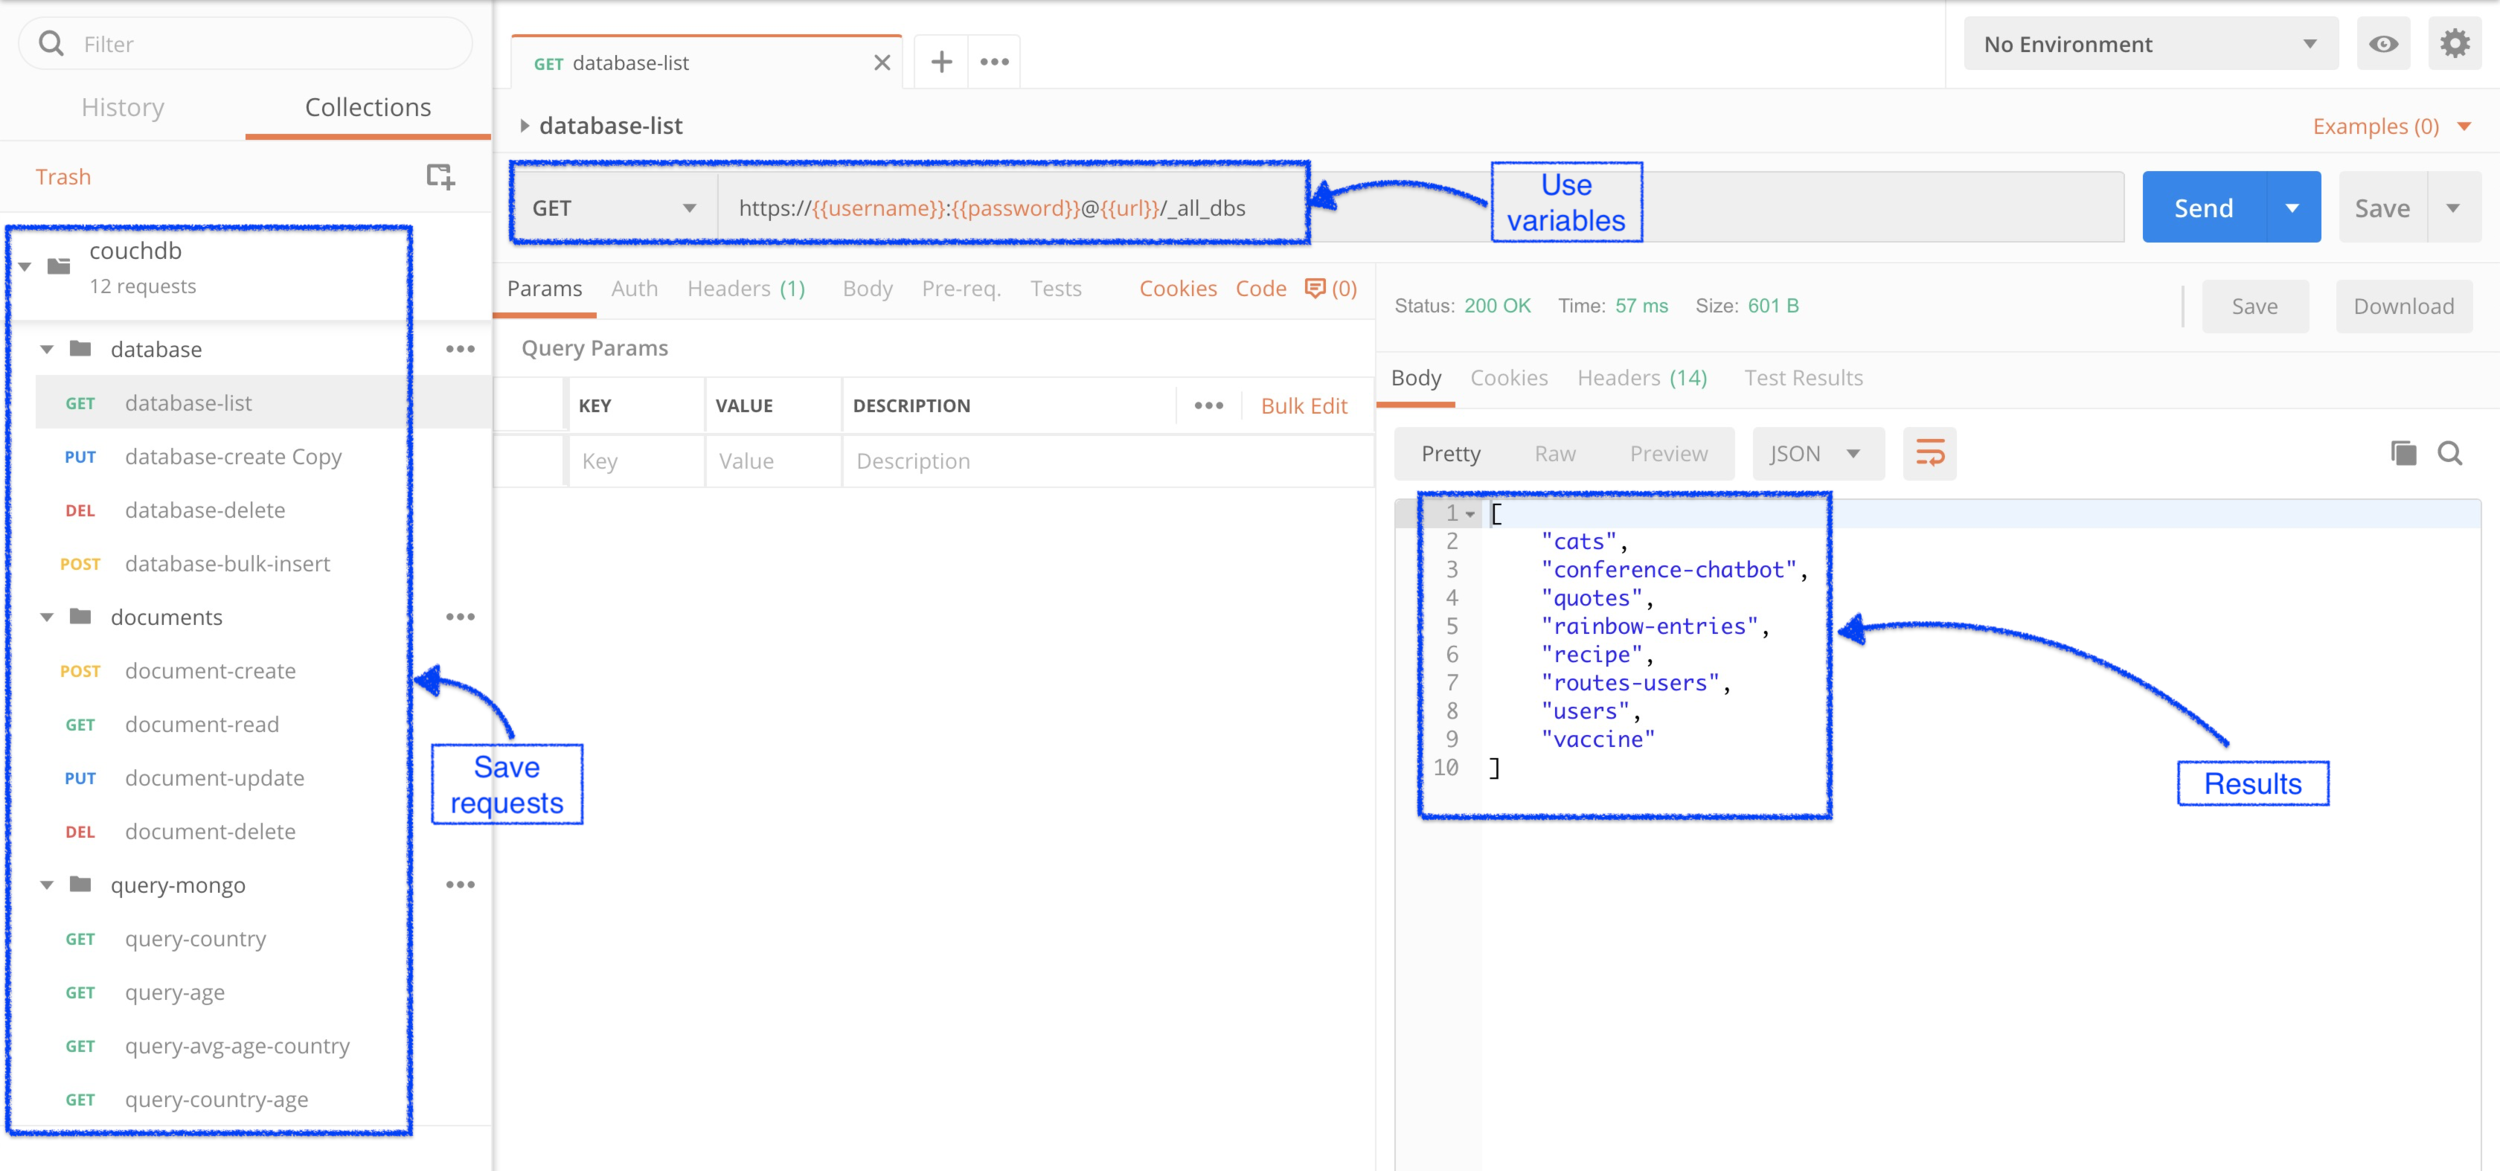This screenshot has height=1171, width=2500.
Task: Open the database folder options menu
Action: tap(460, 349)
